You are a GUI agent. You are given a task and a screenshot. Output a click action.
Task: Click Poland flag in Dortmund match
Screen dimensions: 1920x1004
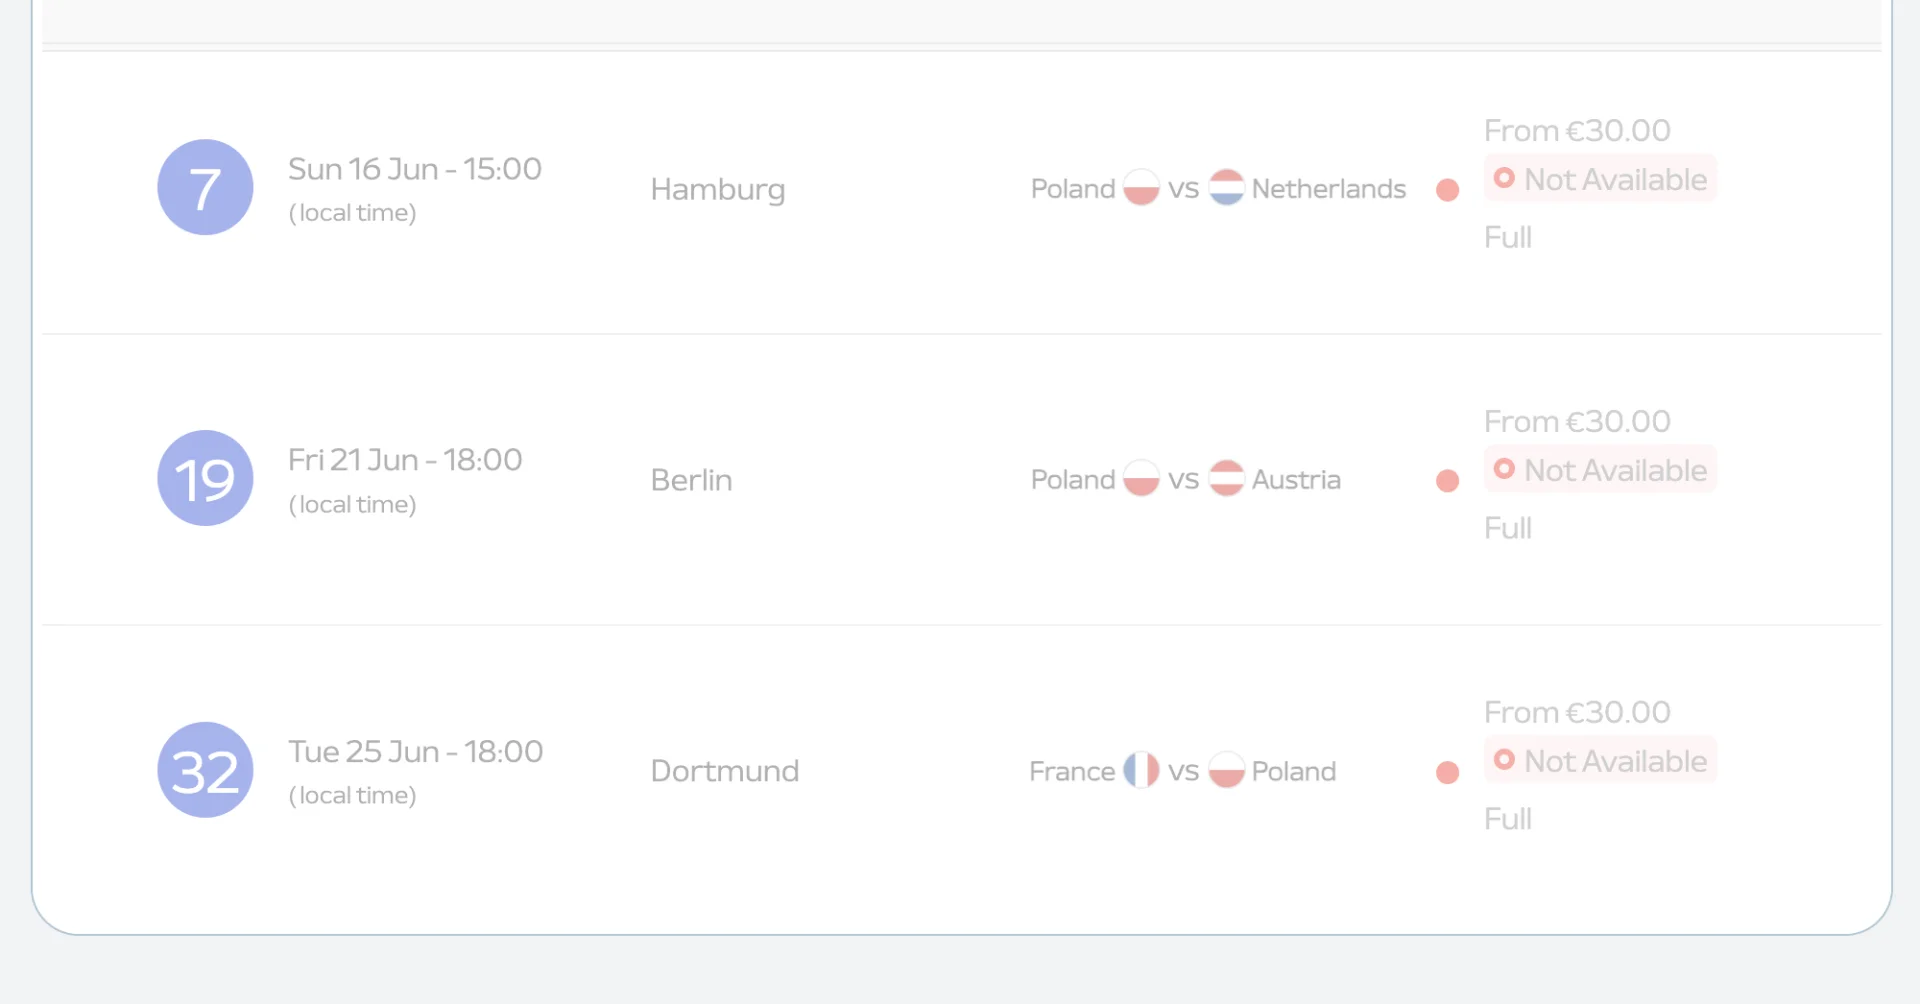tap(1226, 771)
